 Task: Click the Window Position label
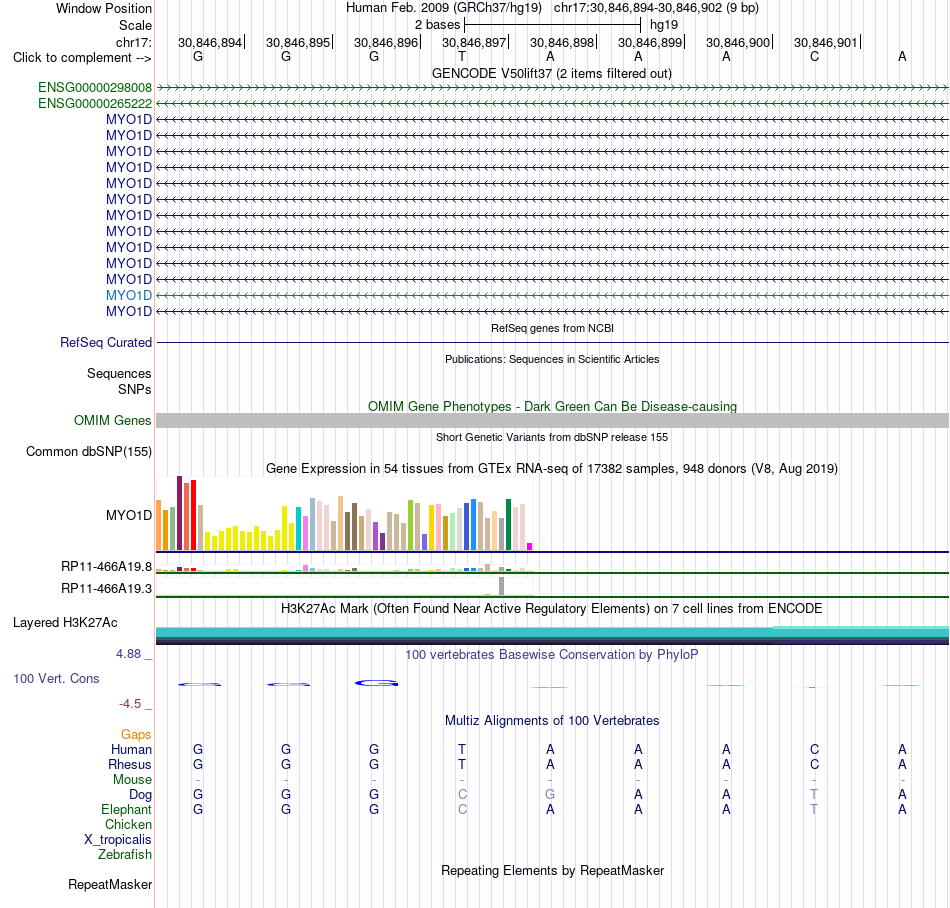pyautogui.click(x=104, y=9)
